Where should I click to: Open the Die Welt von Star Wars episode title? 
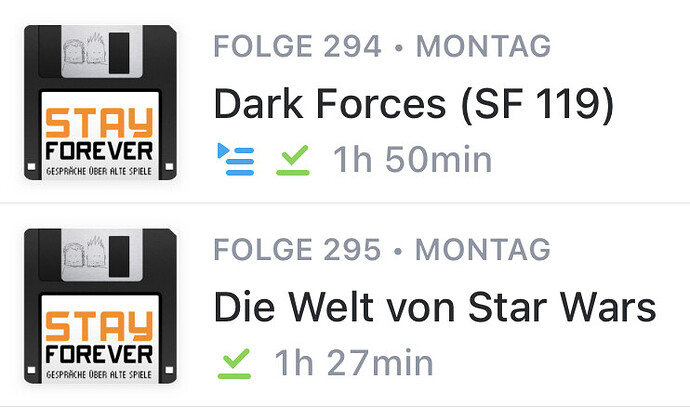(x=435, y=307)
